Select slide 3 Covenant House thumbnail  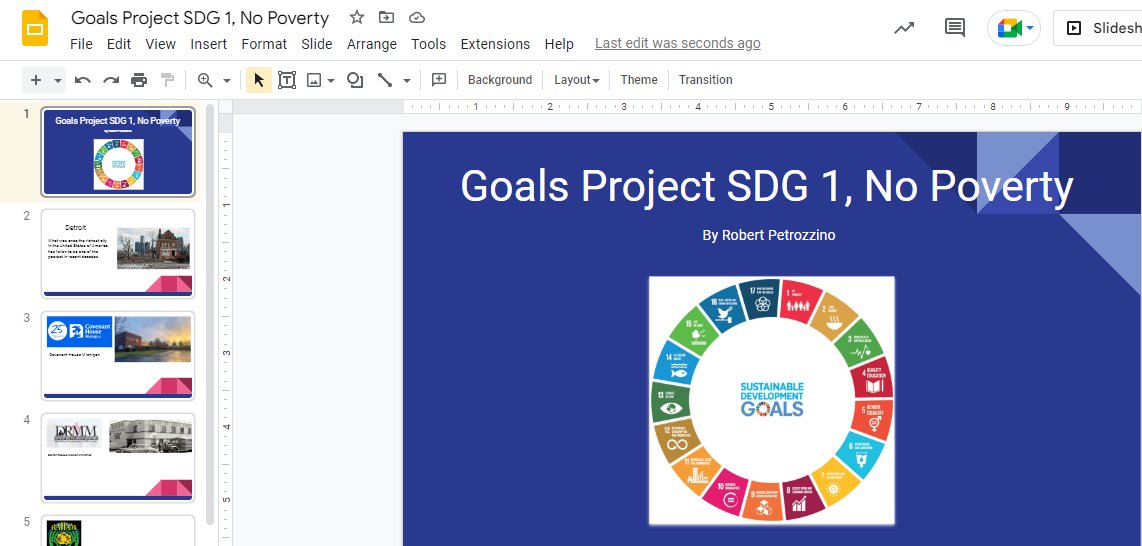click(118, 356)
